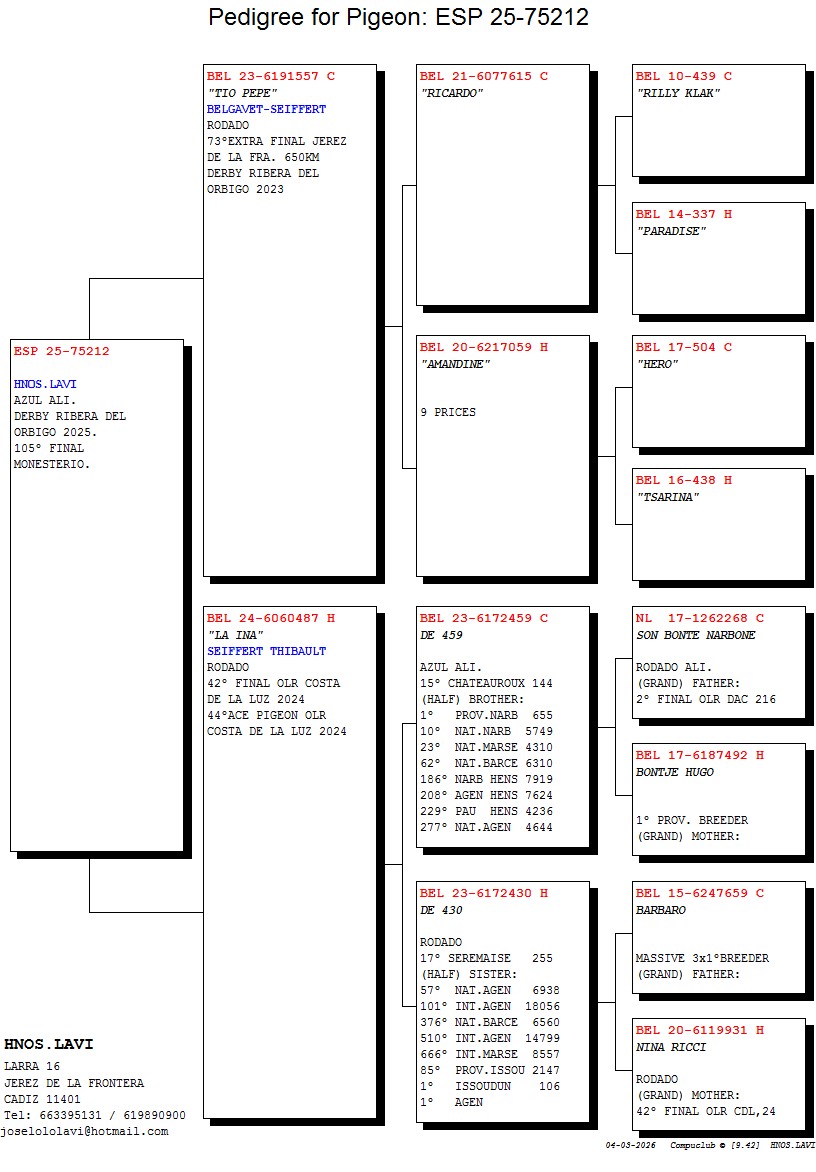Click ring number BEL 23-6172459 C
The height and width of the screenshot is (1172, 816).
click(483, 618)
